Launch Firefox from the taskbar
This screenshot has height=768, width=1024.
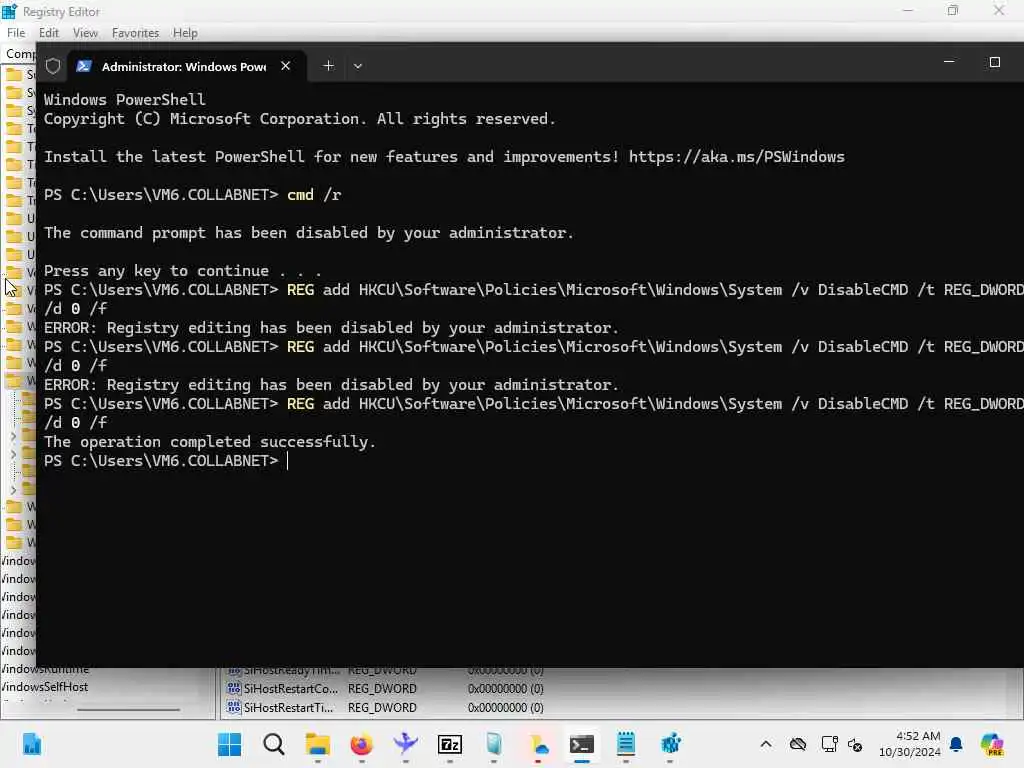[x=361, y=744]
